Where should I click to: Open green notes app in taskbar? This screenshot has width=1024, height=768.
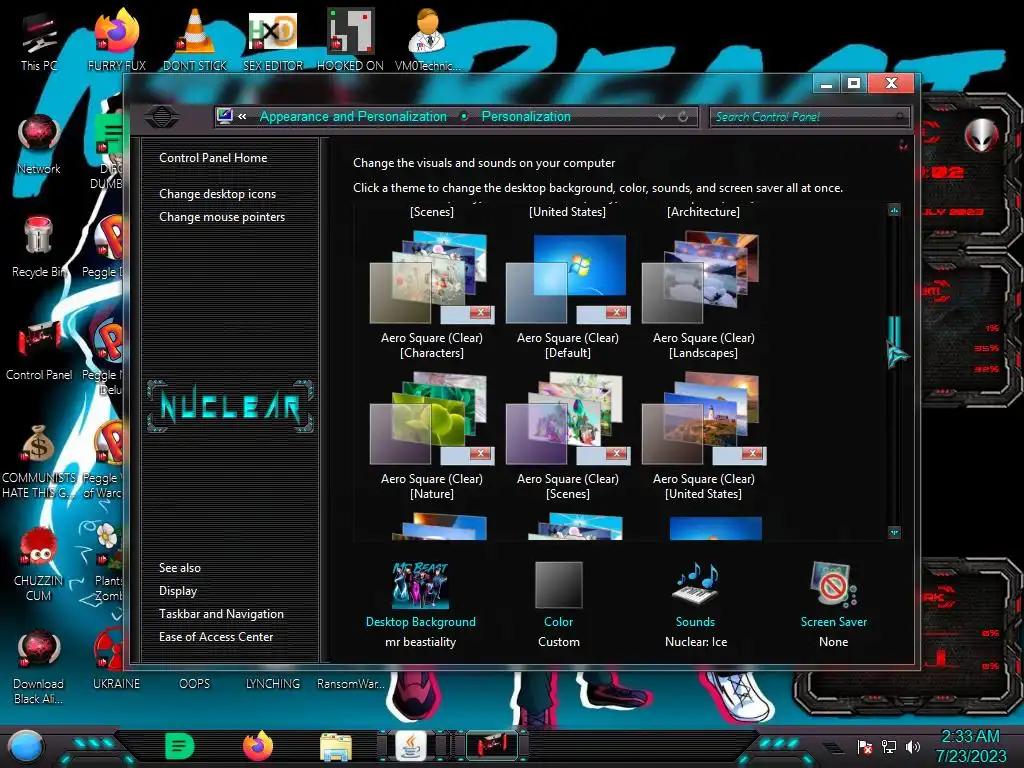[x=180, y=746]
